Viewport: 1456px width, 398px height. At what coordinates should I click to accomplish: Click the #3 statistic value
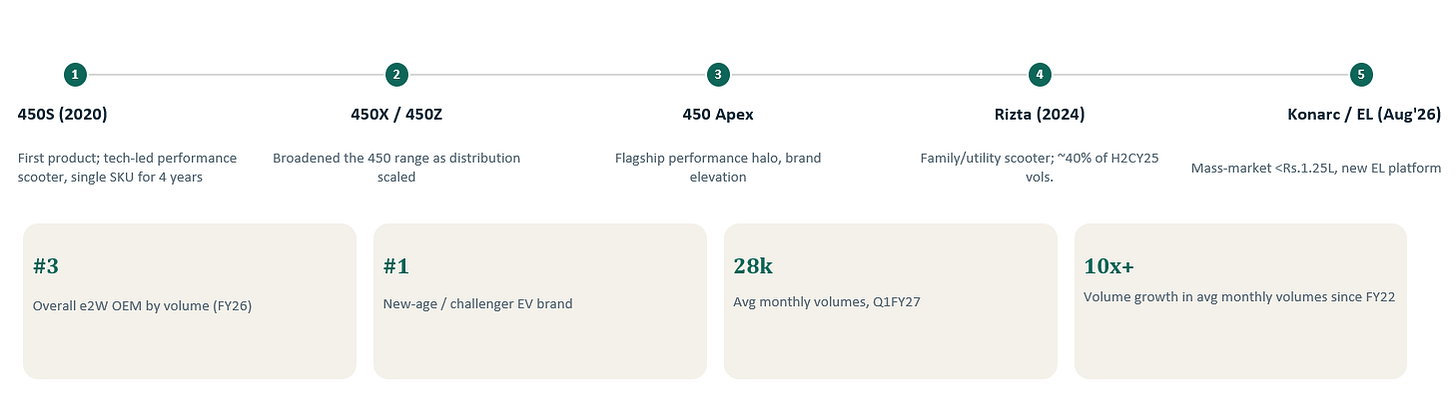pyautogui.click(x=46, y=266)
